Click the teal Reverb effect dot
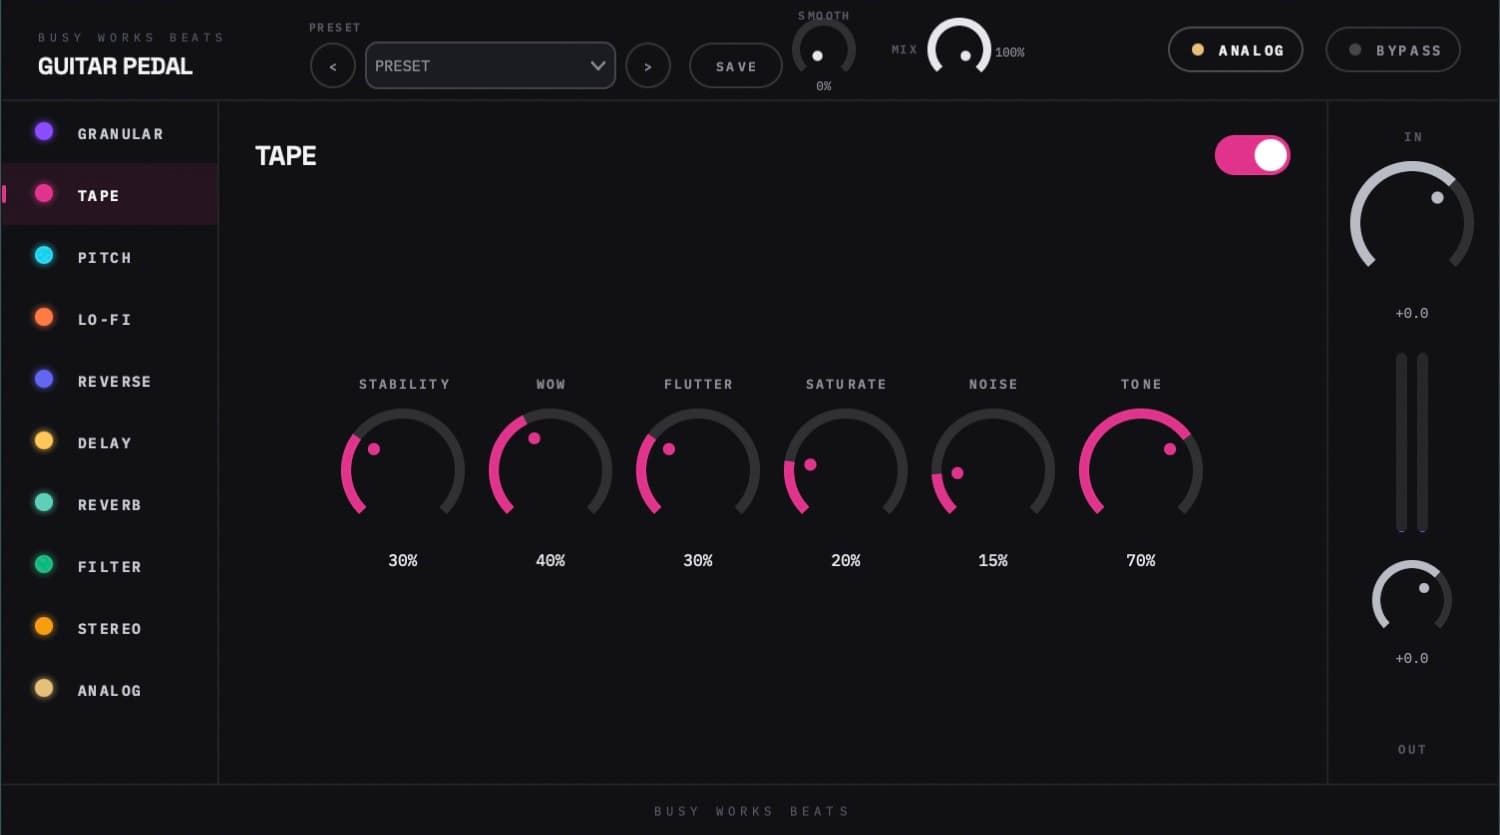1500x835 pixels. [44, 503]
